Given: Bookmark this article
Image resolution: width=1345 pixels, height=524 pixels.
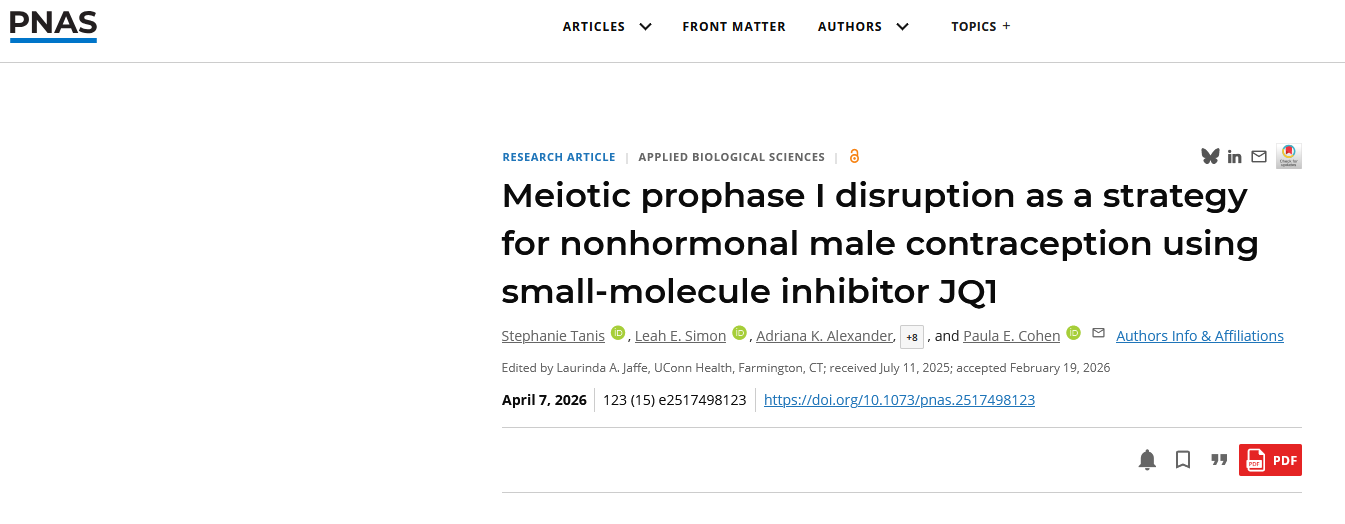Looking at the screenshot, I should pos(1183,460).
